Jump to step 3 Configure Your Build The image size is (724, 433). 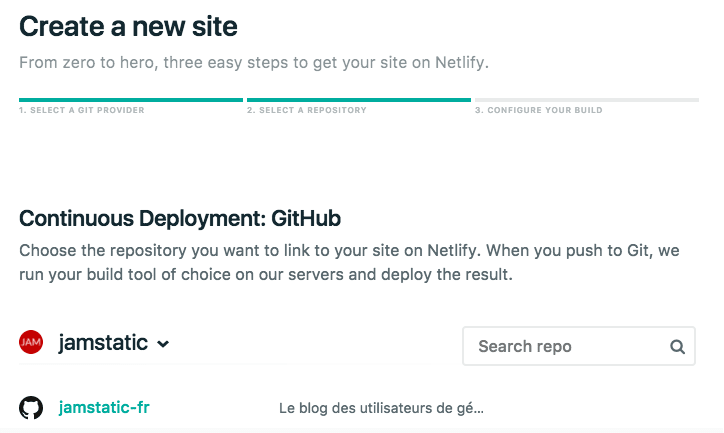[x=538, y=110]
